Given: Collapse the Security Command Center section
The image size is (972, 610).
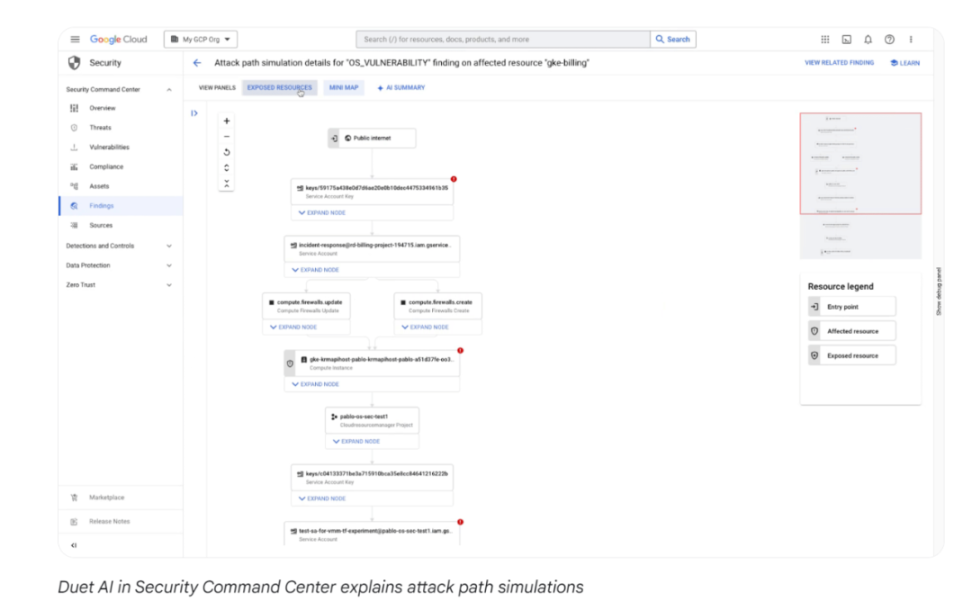Looking at the screenshot, I should (x=169, y=90).
